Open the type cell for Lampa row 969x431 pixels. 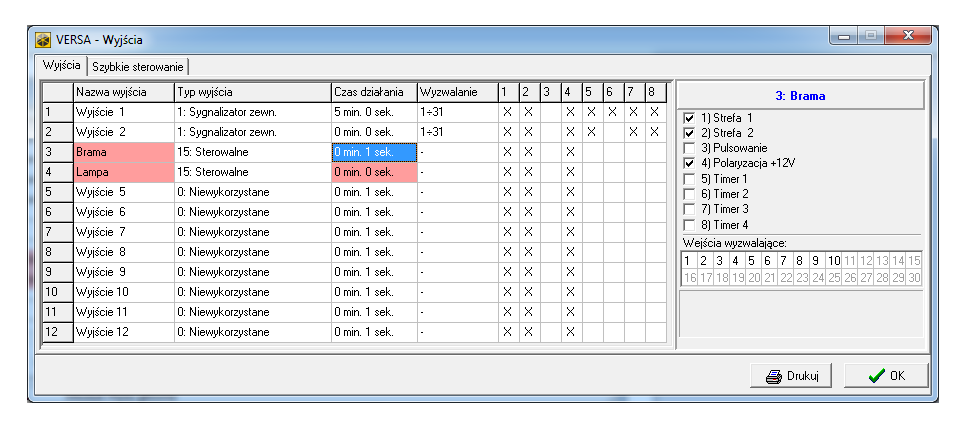[252, 172]
